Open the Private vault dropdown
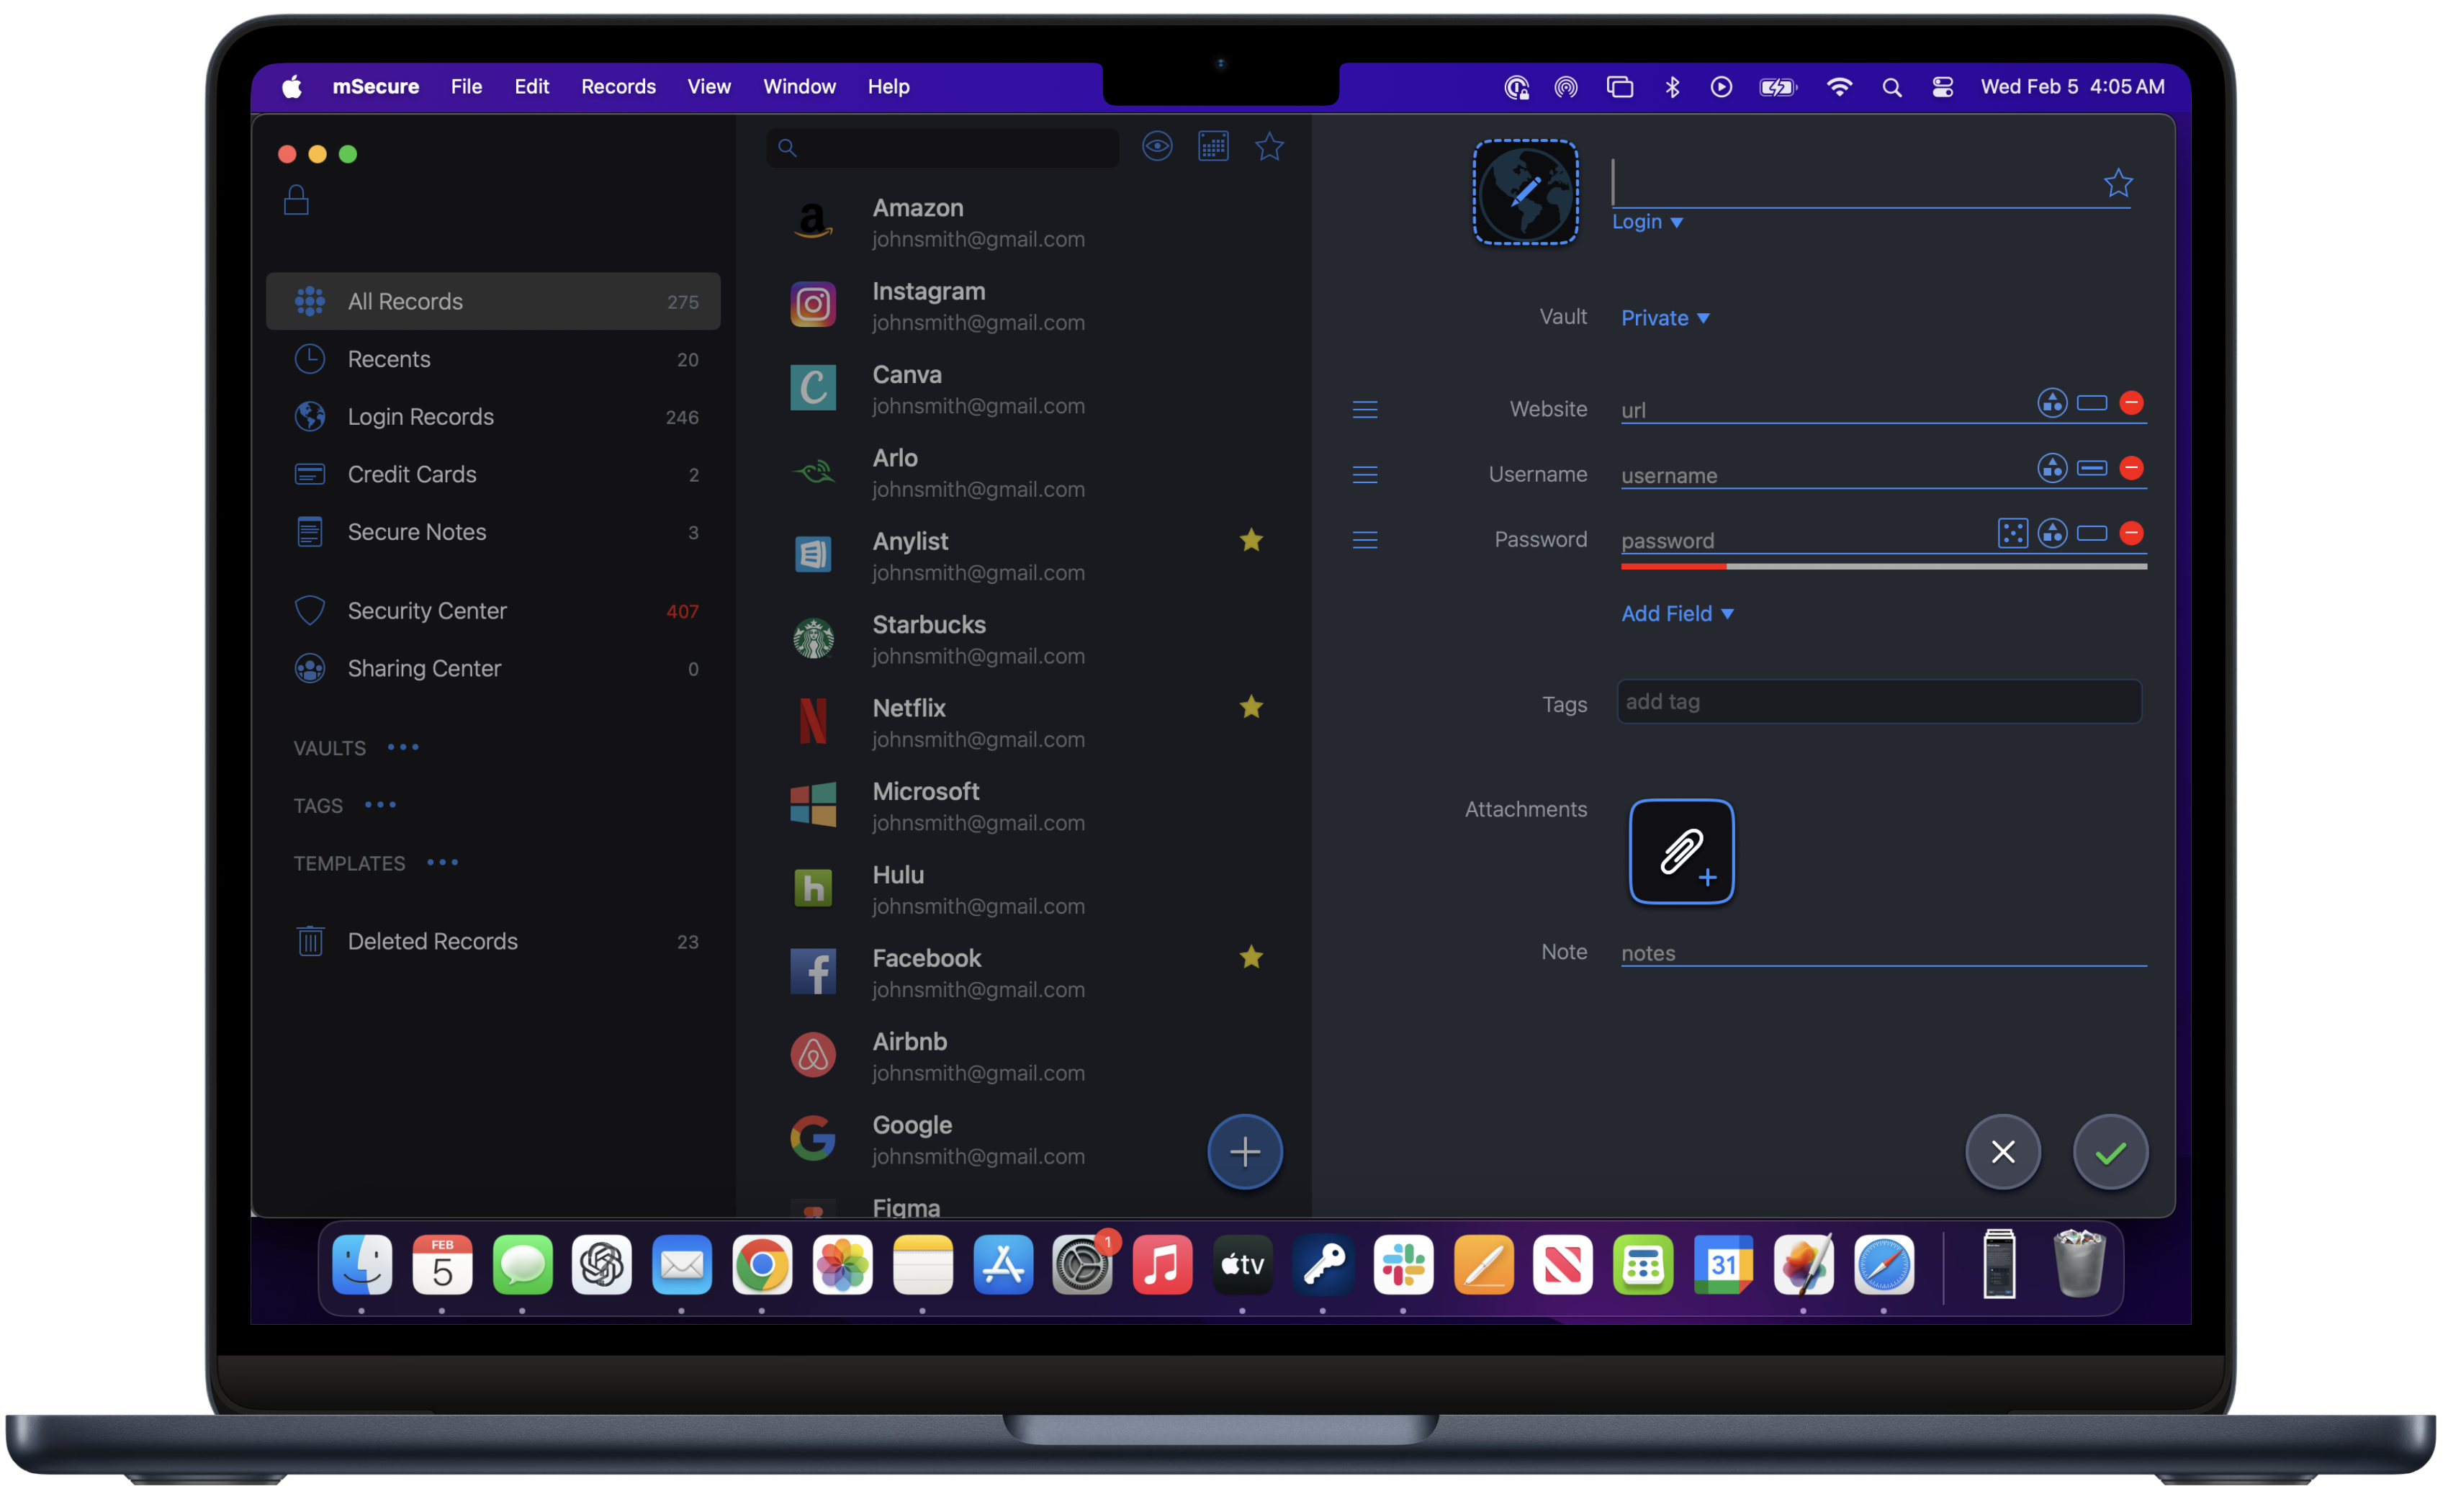The height and width of the screenshot is (1512, 2448). [1664, 318]
